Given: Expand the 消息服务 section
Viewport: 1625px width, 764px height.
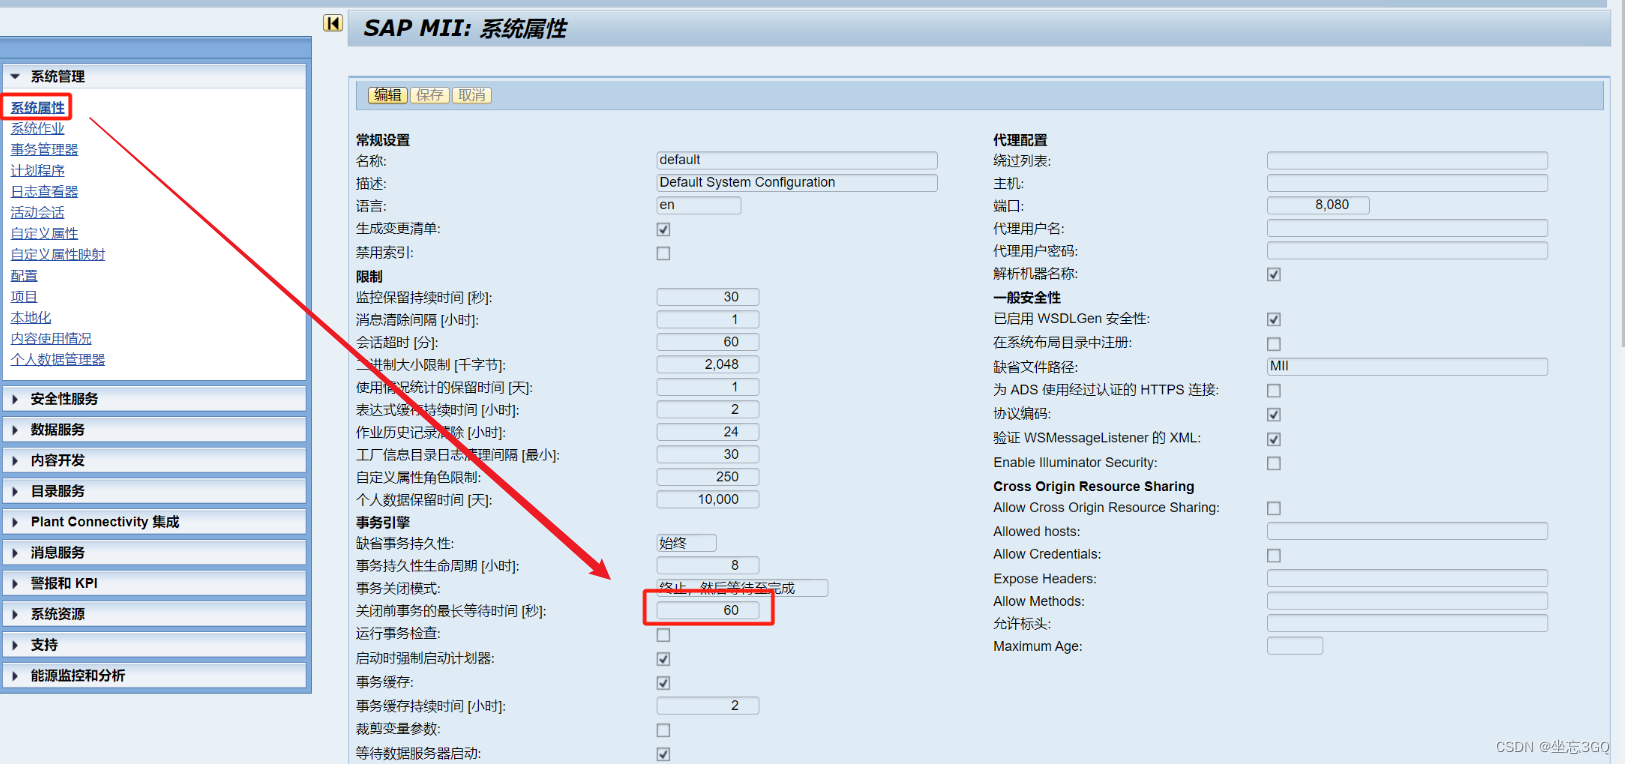Looking at the screenshot, I should pyautogui.click(x=155, y=553).
